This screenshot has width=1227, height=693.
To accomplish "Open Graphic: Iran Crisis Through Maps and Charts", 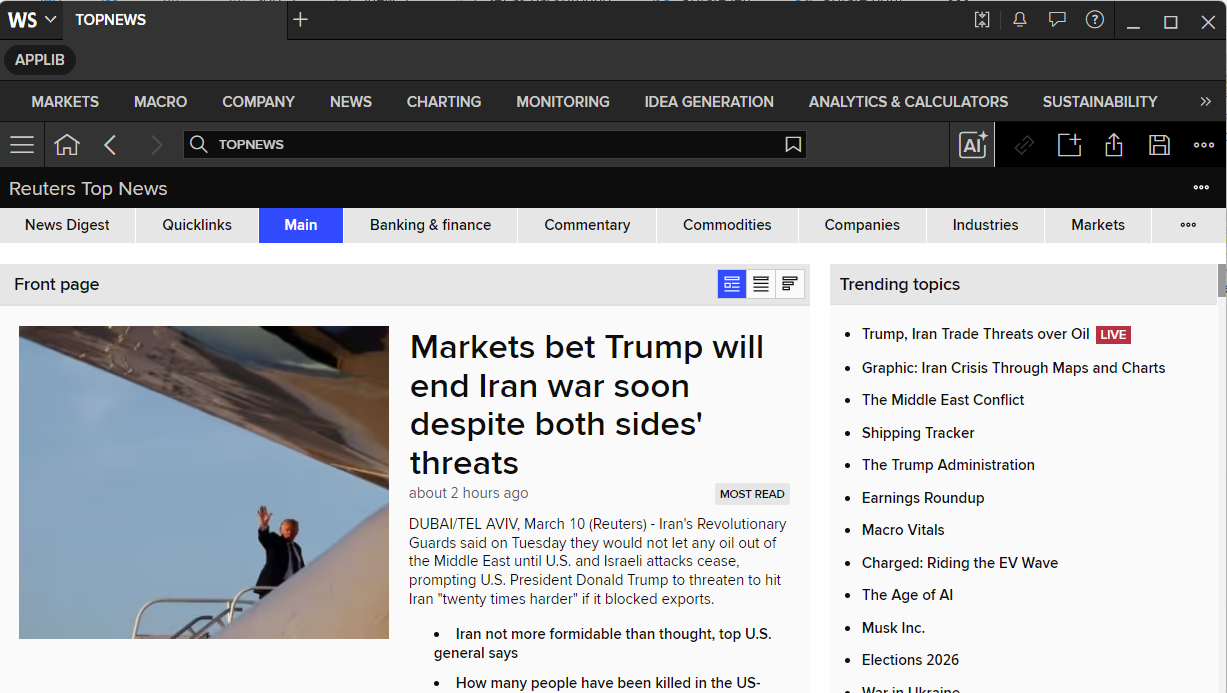I will click(1013, 368).
